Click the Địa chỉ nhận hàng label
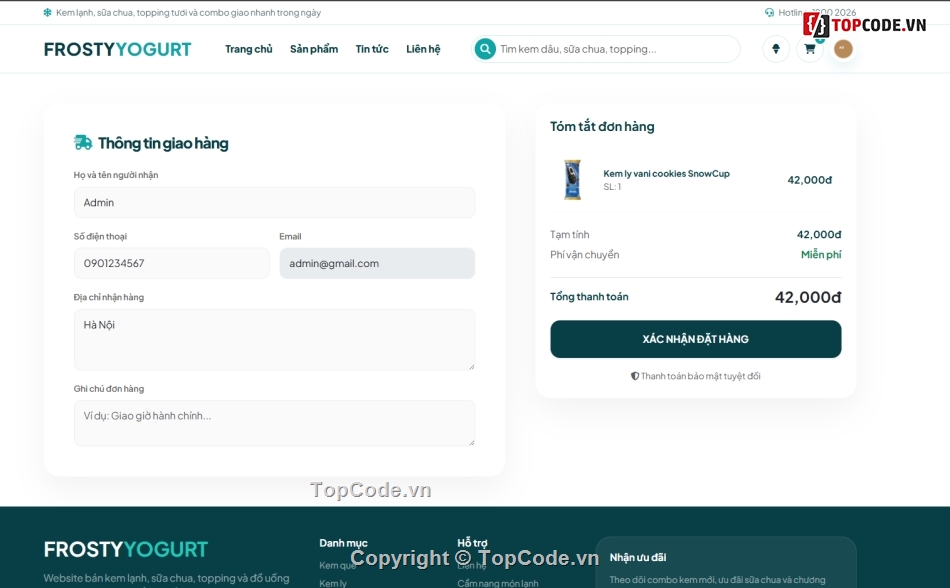Screen dimensions: 950x588 tap(109, 297)
